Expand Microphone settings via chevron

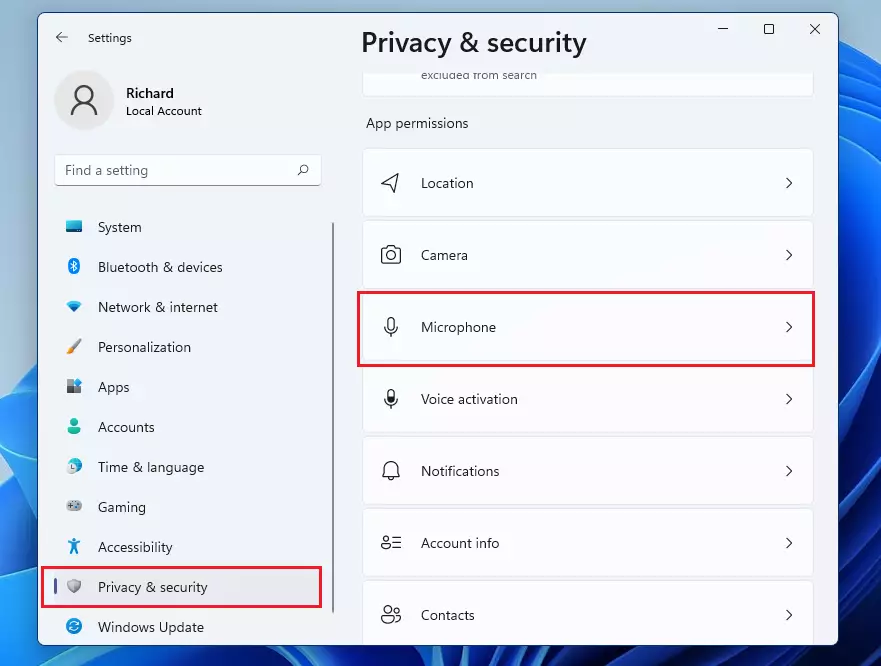[x=789, y=327]
